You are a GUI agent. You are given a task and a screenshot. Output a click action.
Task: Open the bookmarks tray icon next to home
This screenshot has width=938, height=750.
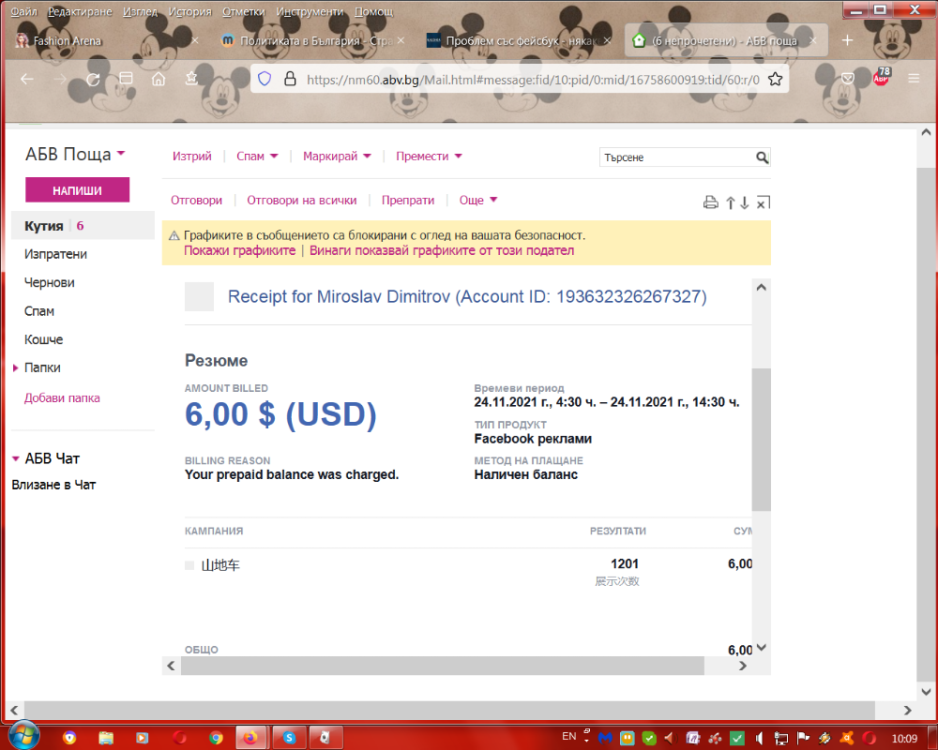(x=191, y=78)
